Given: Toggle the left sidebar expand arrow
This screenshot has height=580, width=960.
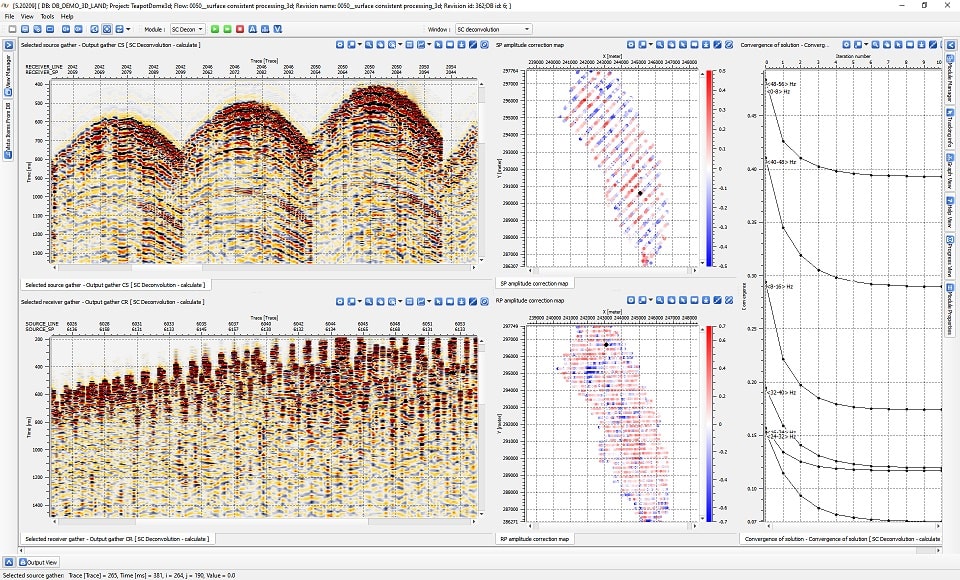Looking at the screenshot, I should pyautogui.click(x=9, y=45).
